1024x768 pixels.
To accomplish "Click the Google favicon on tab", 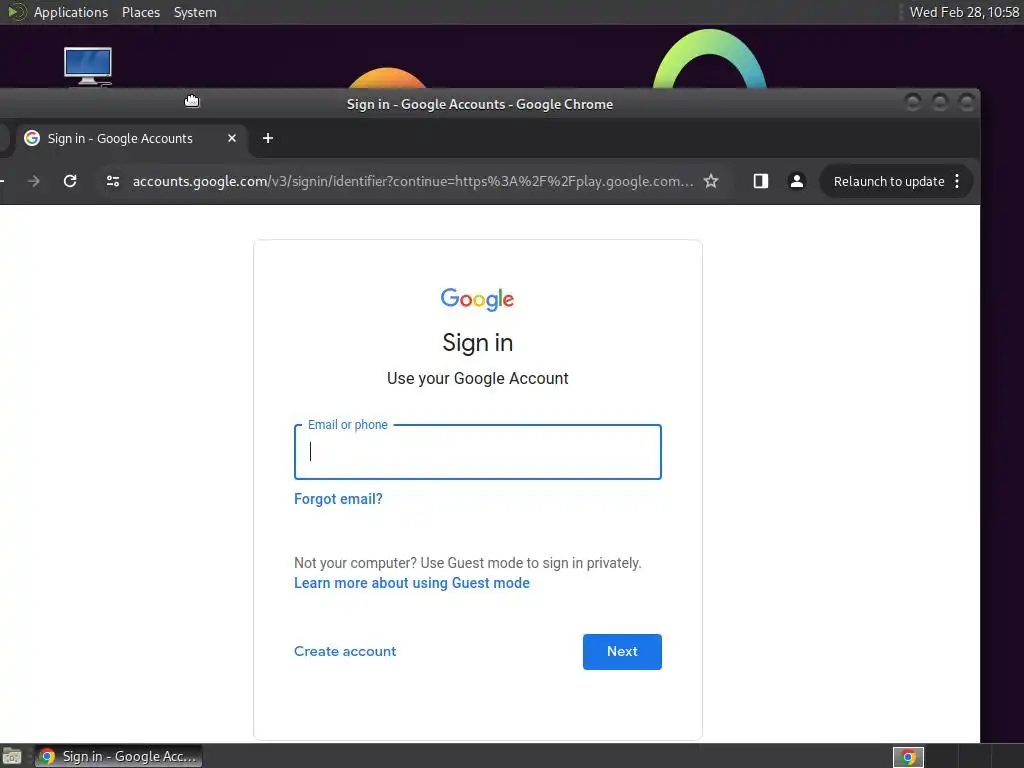I will point(32,138).
